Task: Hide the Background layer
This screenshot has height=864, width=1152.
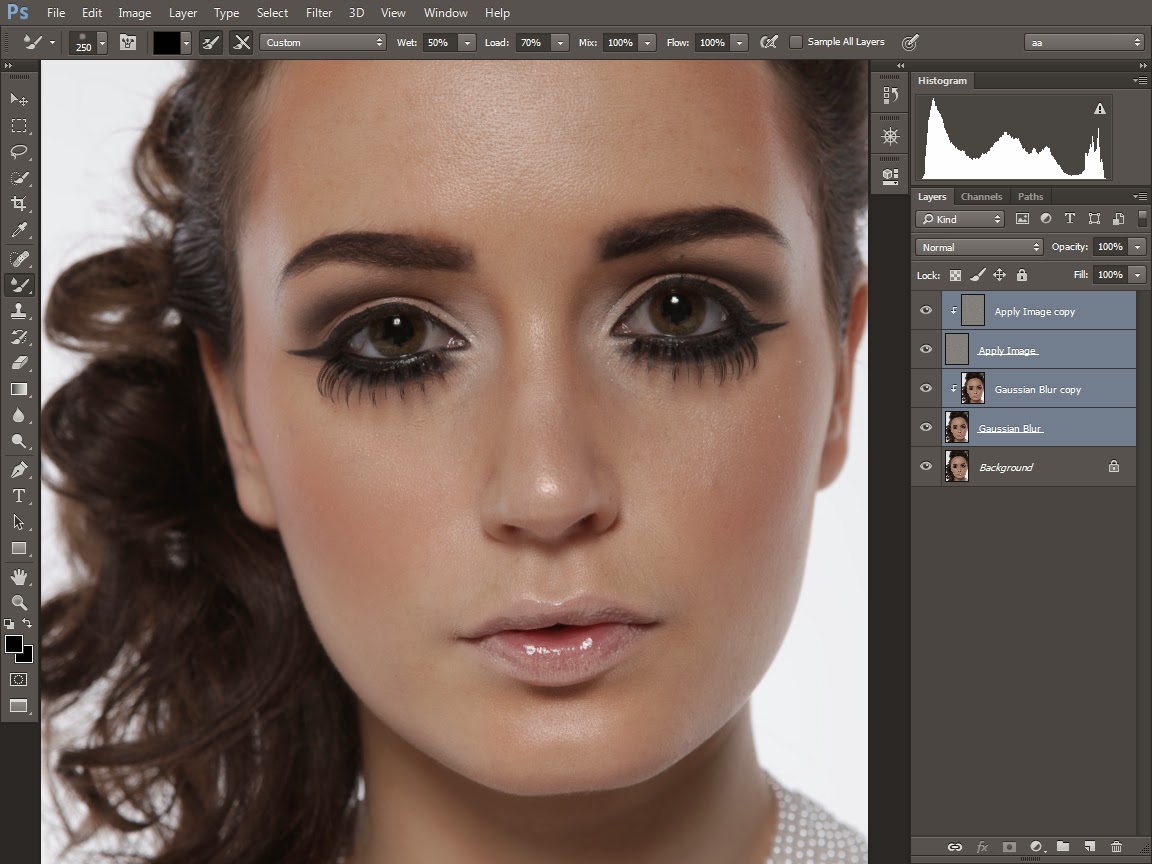Action: point(926,467)
